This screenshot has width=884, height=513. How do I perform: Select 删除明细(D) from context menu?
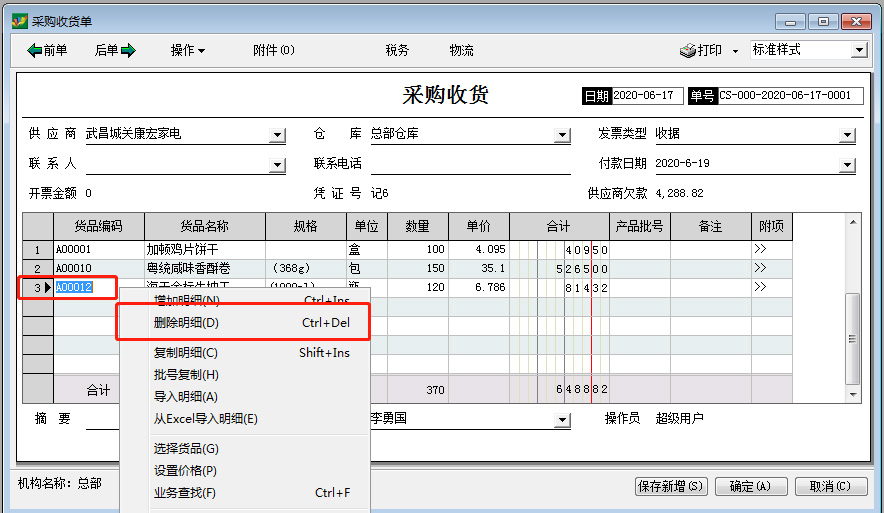[244, 323]
